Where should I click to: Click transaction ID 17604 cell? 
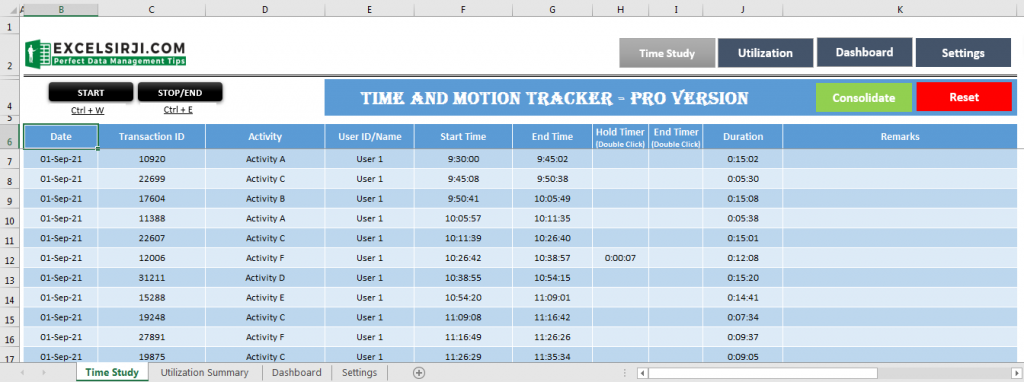(x=152, y=199)
